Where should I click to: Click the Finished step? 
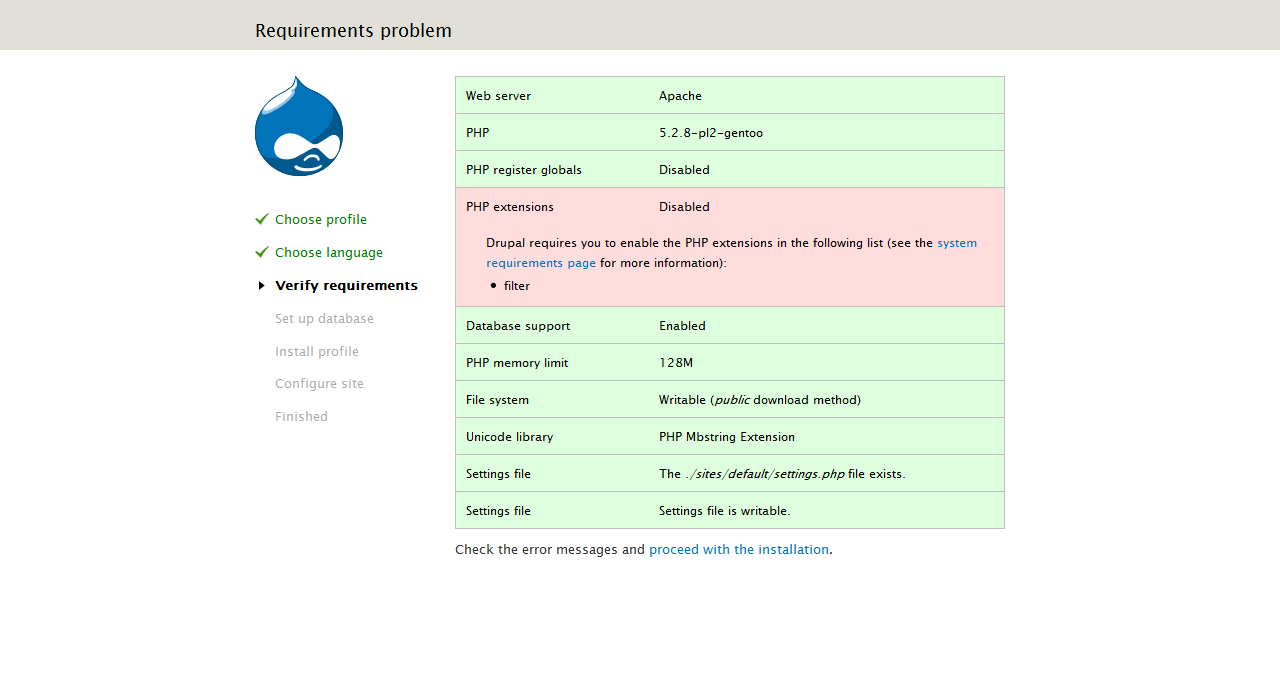coord(301,417)
